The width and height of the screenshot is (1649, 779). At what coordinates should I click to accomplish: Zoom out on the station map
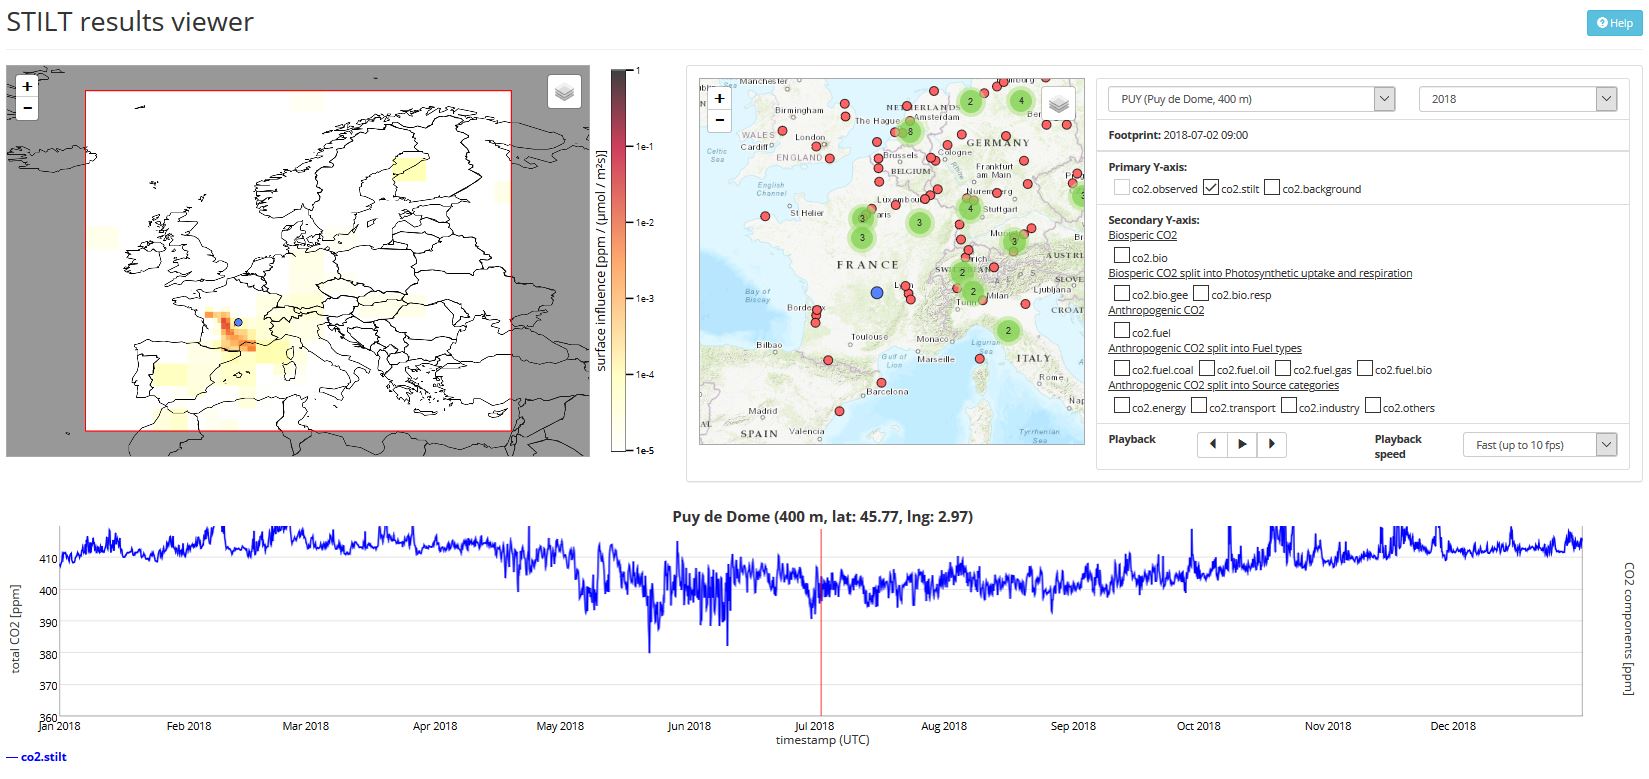pyautogui.click(x=719, y=120)
